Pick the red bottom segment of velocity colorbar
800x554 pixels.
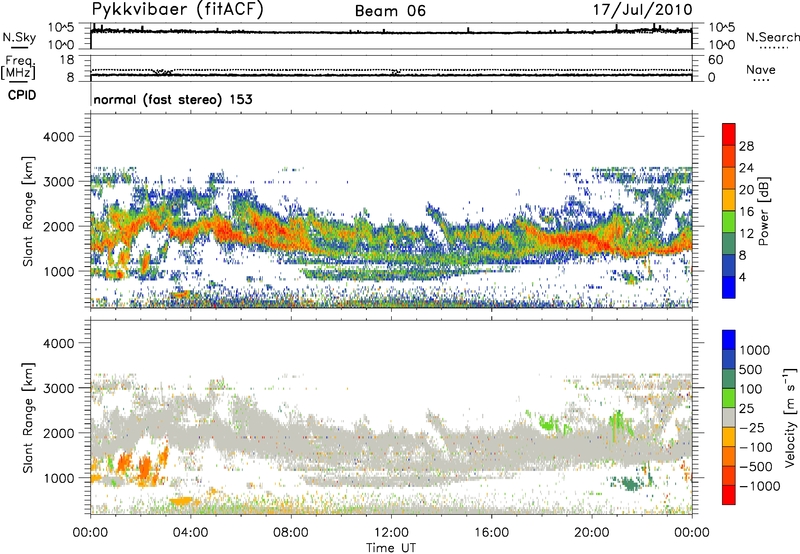(x=729, y=495)
